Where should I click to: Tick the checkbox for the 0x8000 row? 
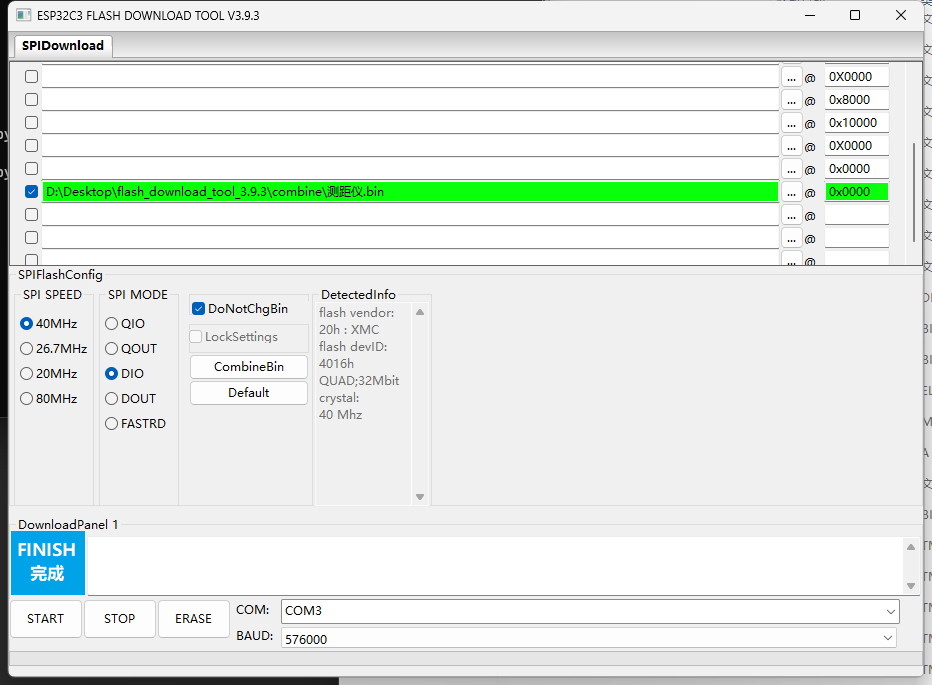point(32,99)
